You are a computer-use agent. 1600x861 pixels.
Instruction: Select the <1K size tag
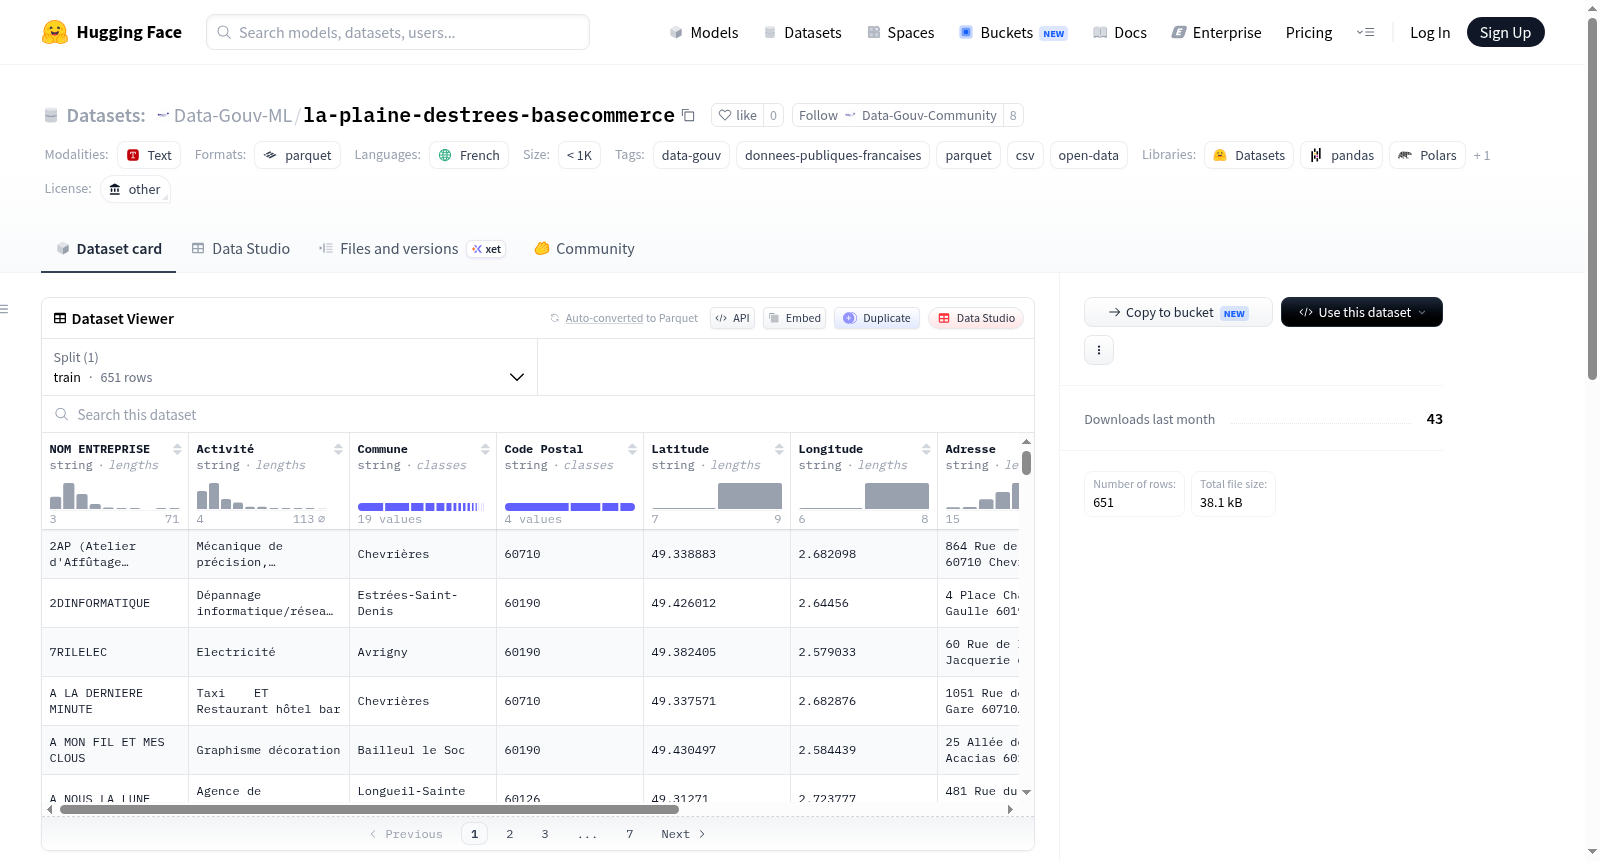(x=579, y=155)
